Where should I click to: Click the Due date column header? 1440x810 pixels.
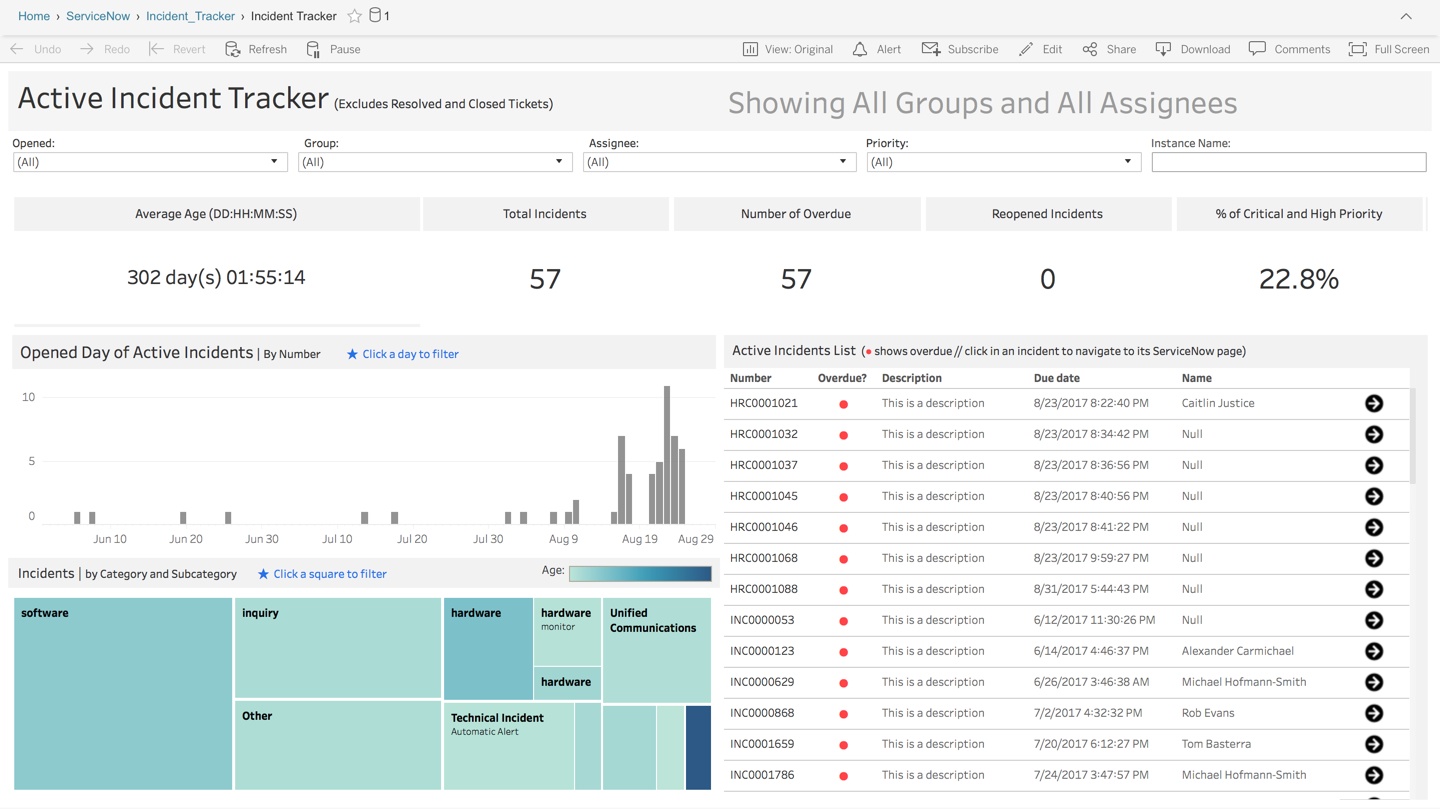point(1056,378)
